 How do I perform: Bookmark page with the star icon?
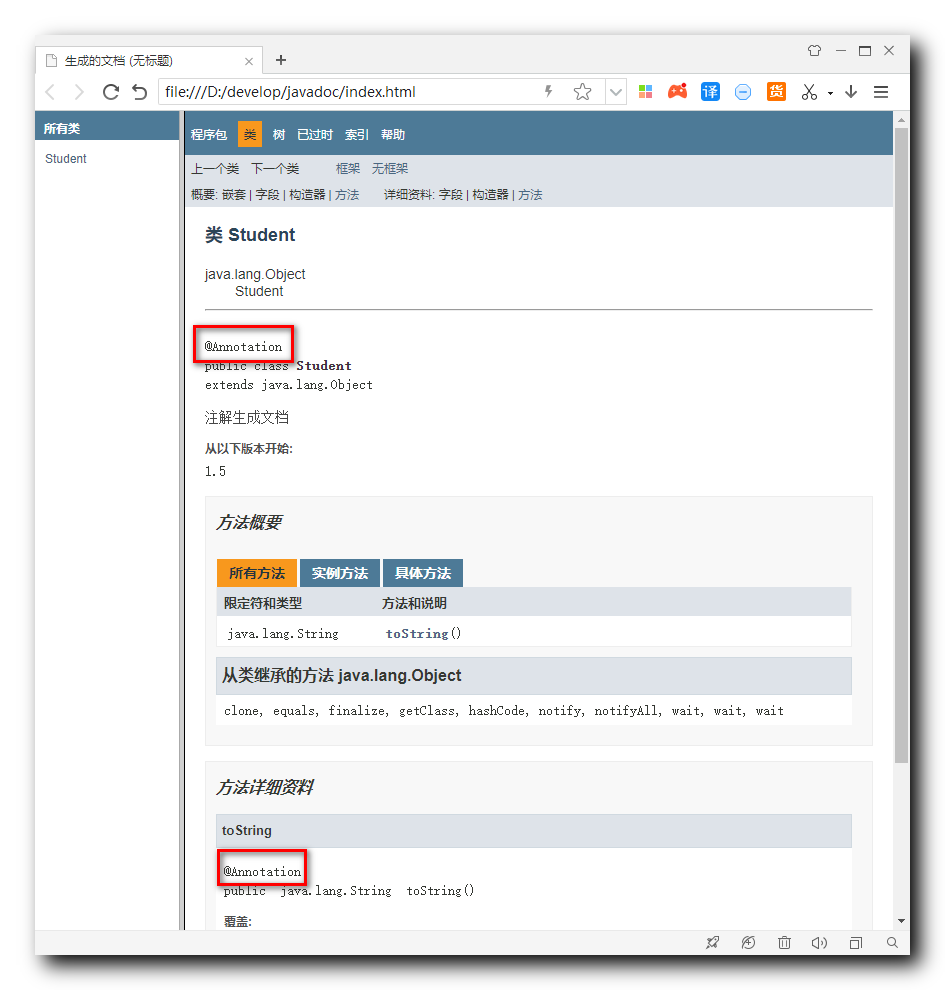tap(582, 92)
